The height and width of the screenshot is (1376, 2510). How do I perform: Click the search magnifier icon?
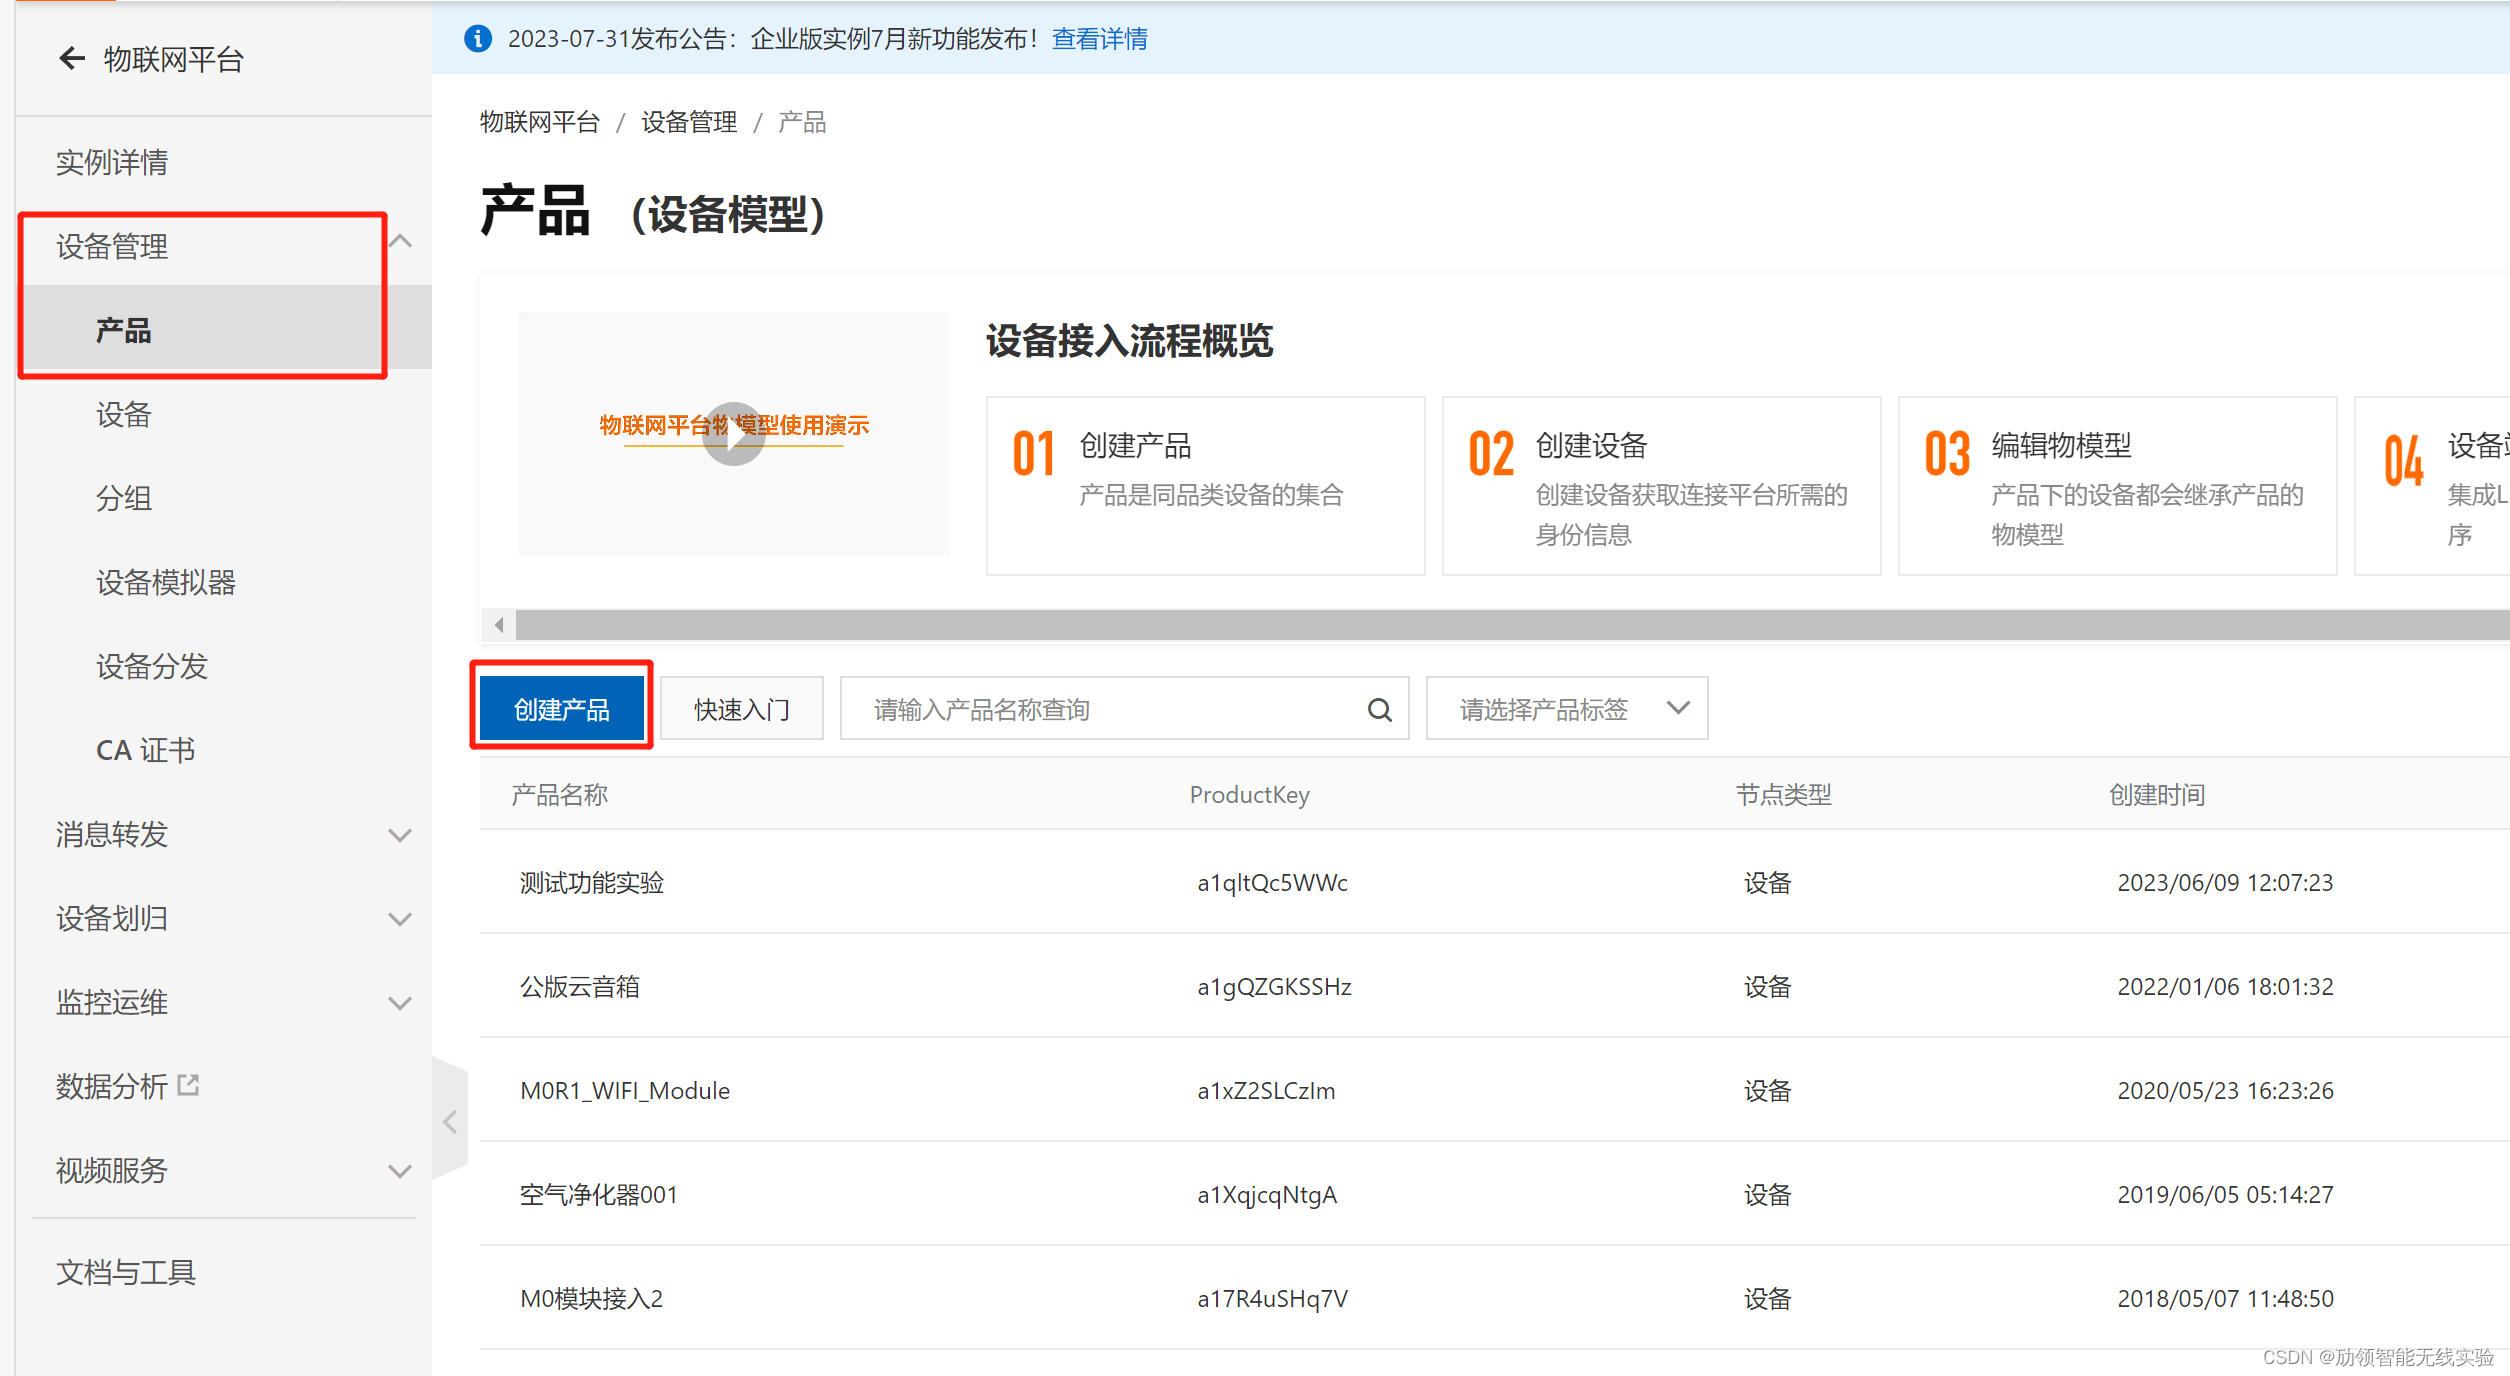1379,710
